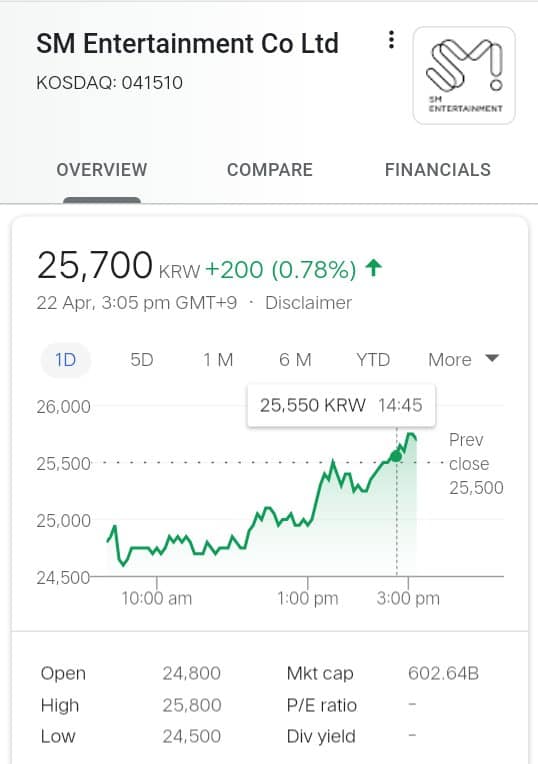This screenshot has width=538, height=764.
Task: Select the 5D chart range
Action: [142, 360]
